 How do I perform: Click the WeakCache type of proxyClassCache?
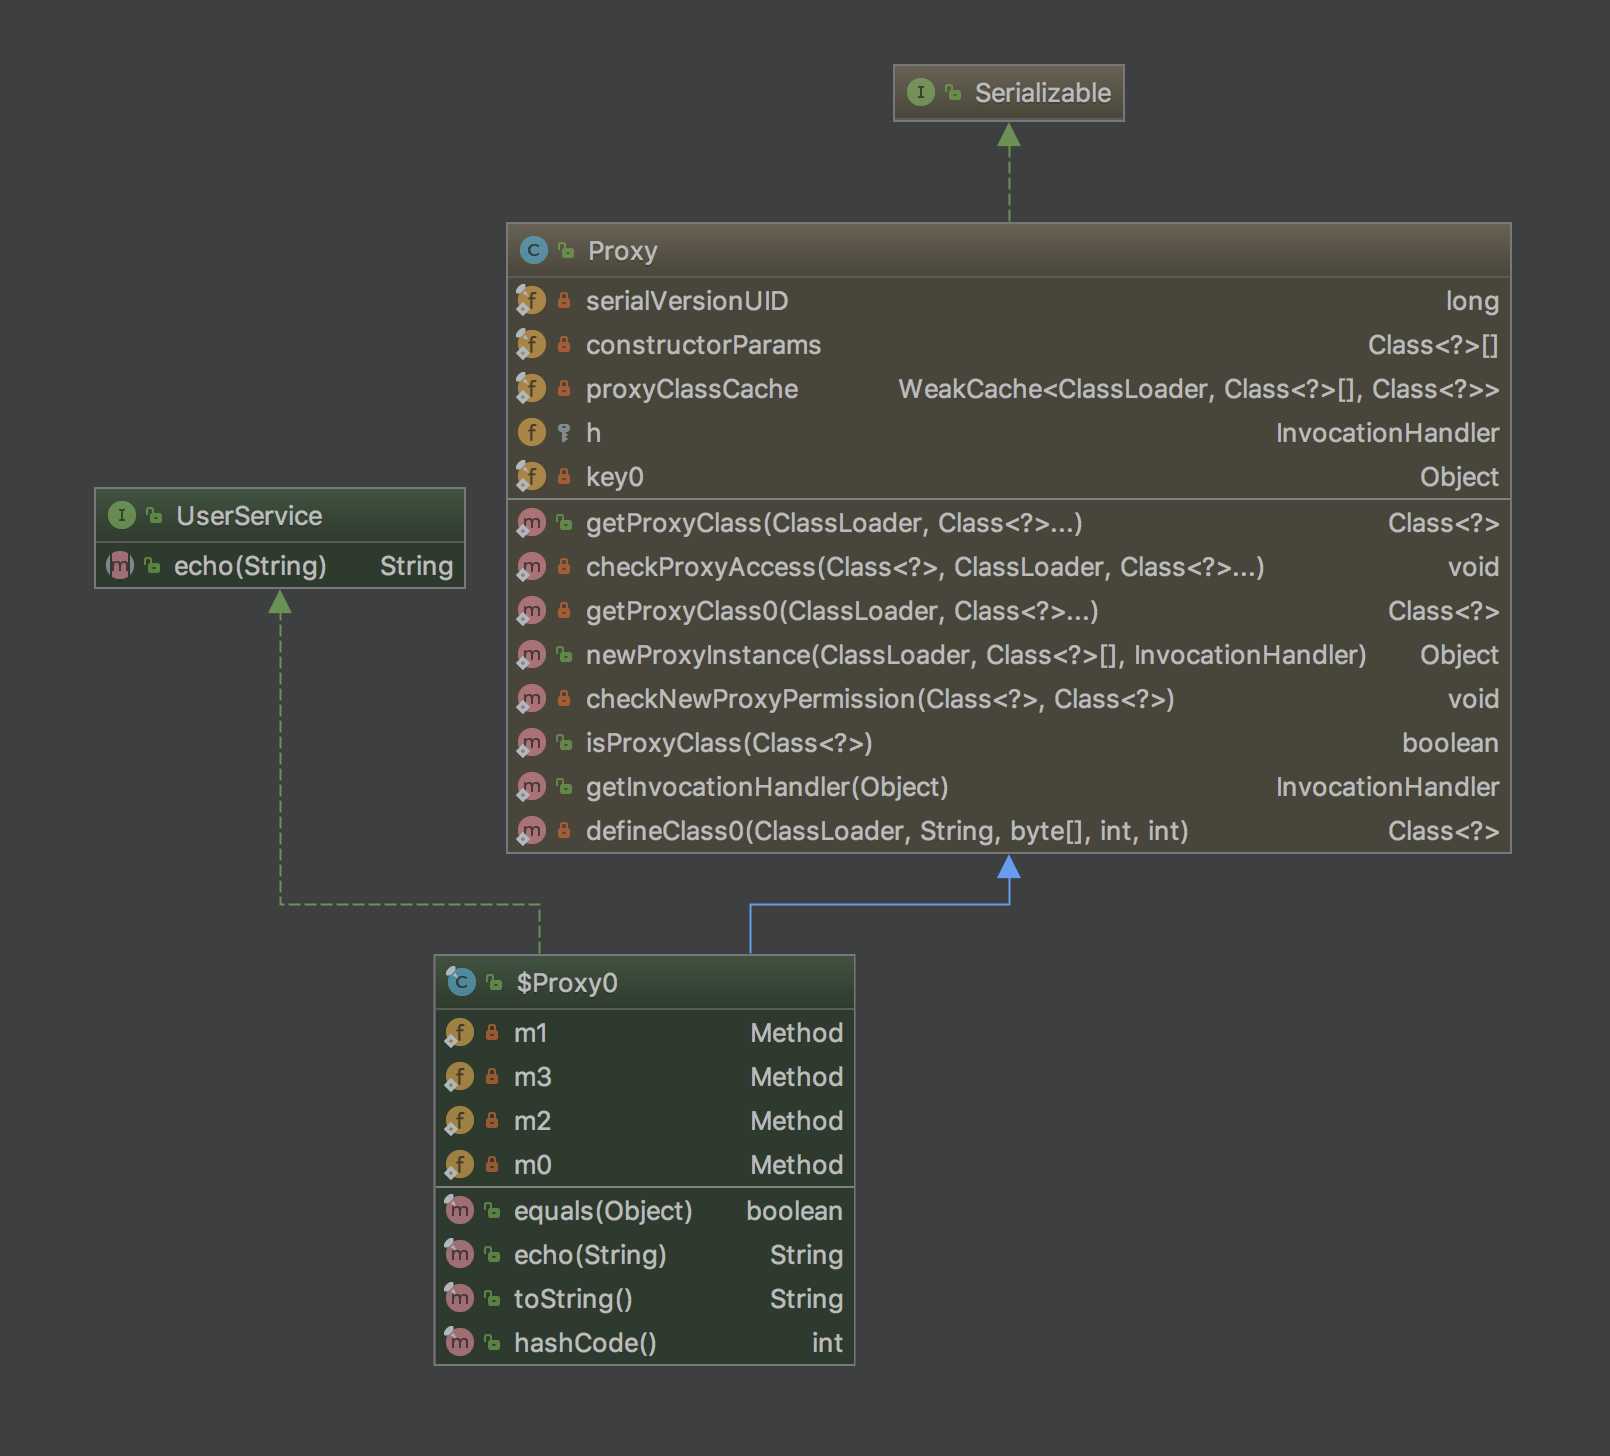coord(1198,389)
